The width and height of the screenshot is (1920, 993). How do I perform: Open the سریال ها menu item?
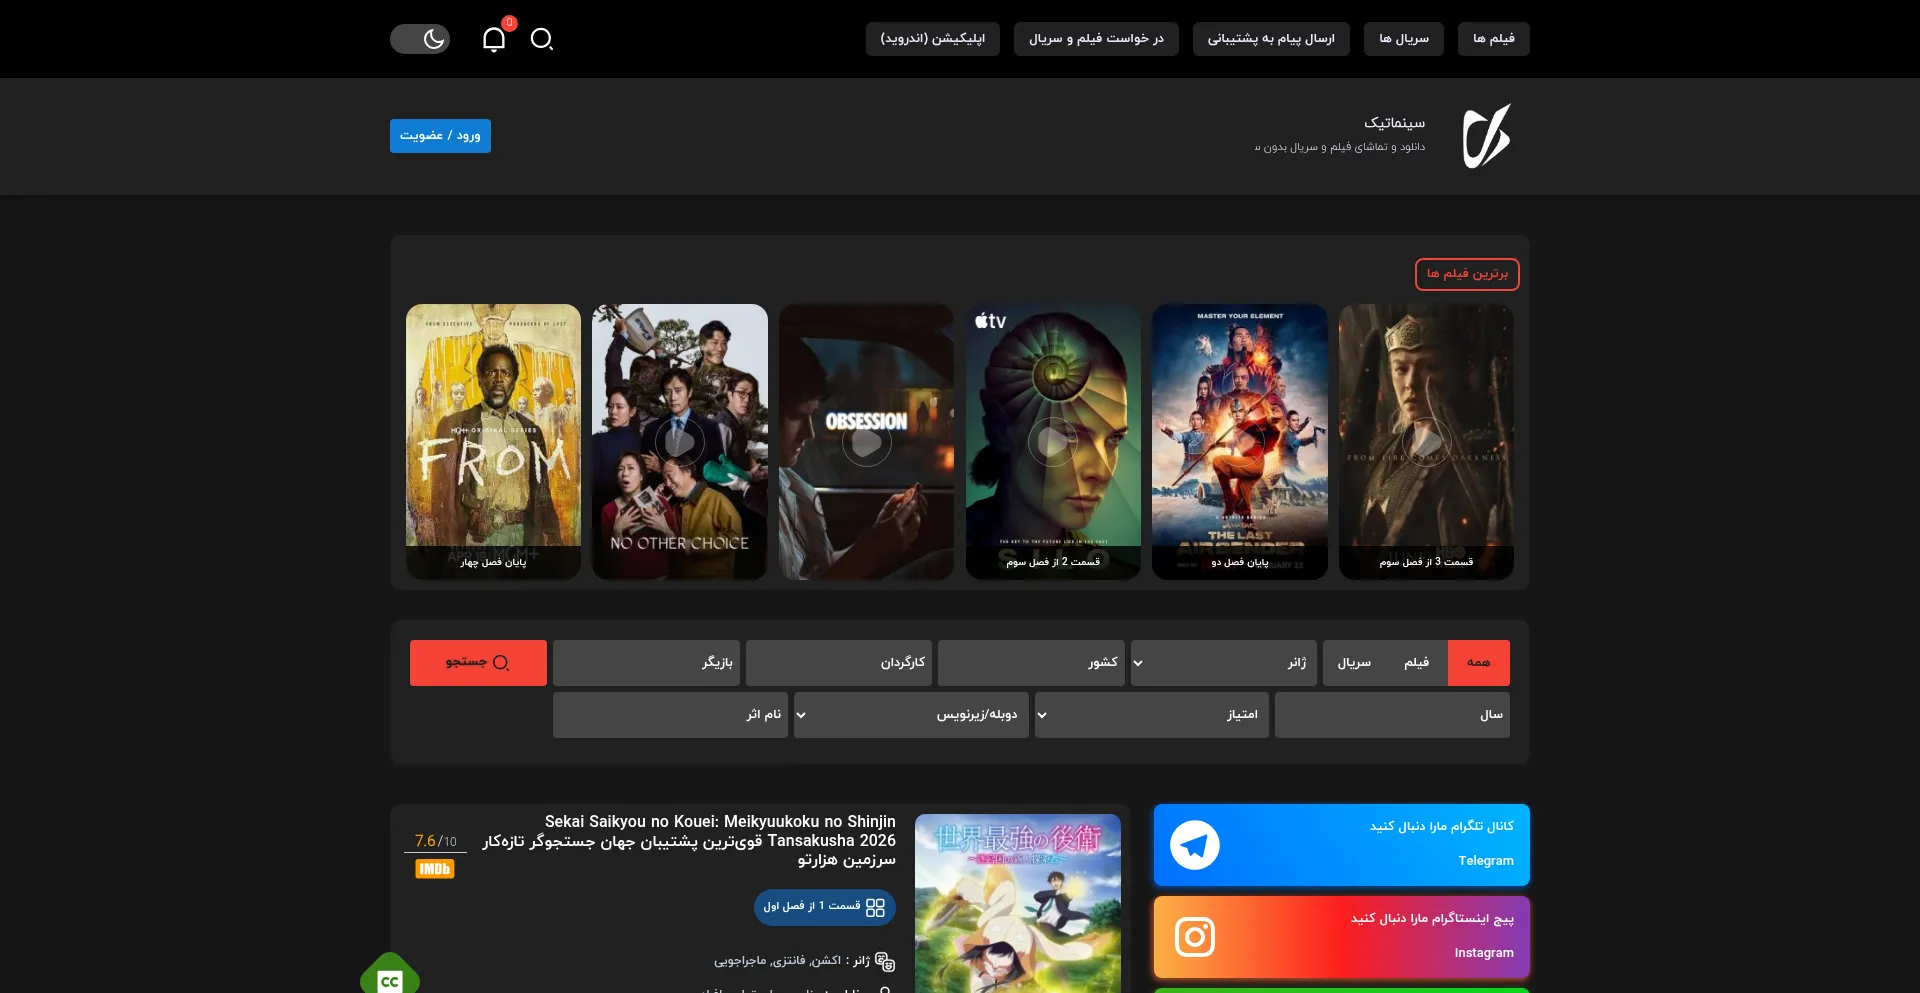pyautogui.click(x=1404, y=39)
